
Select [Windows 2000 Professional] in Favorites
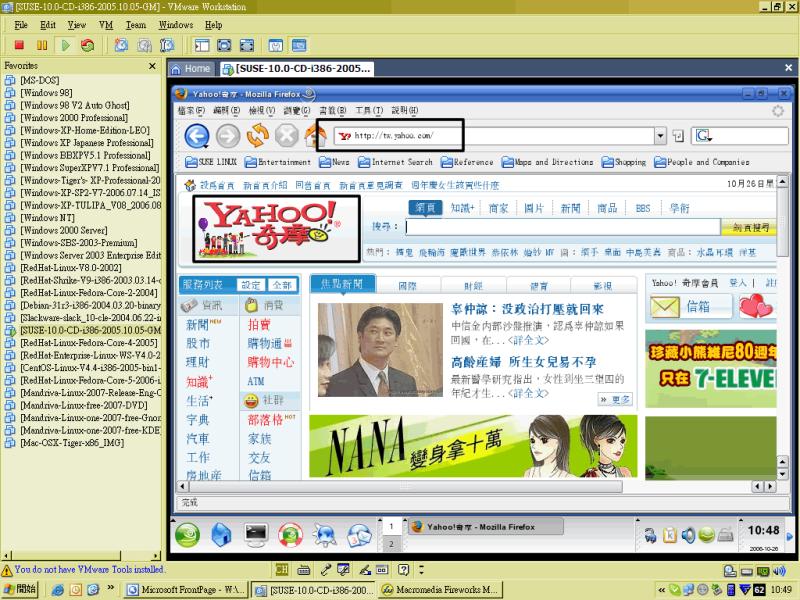(x=73, y=118)
